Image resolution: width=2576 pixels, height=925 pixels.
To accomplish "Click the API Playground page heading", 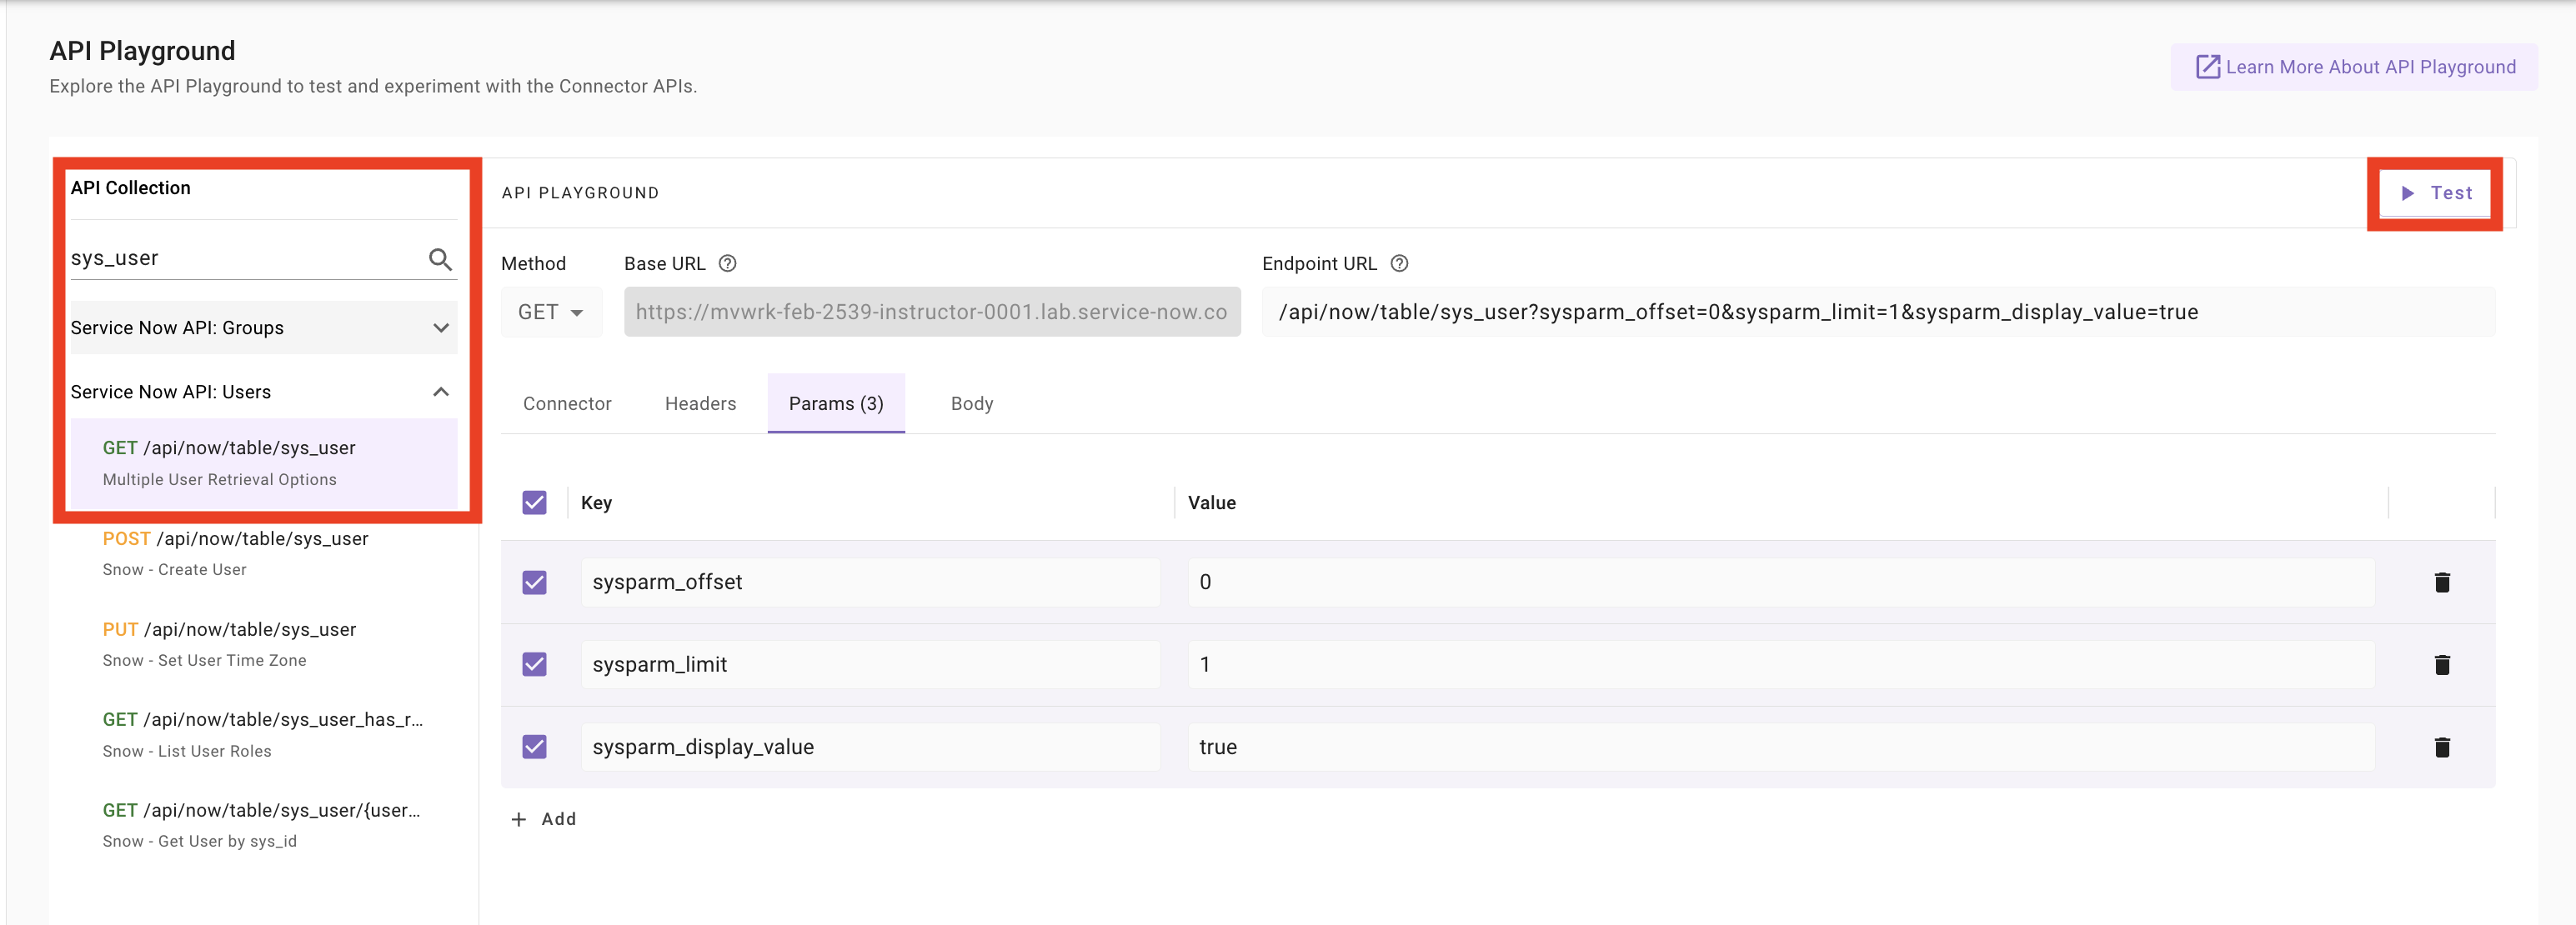I will click(142, 50).
